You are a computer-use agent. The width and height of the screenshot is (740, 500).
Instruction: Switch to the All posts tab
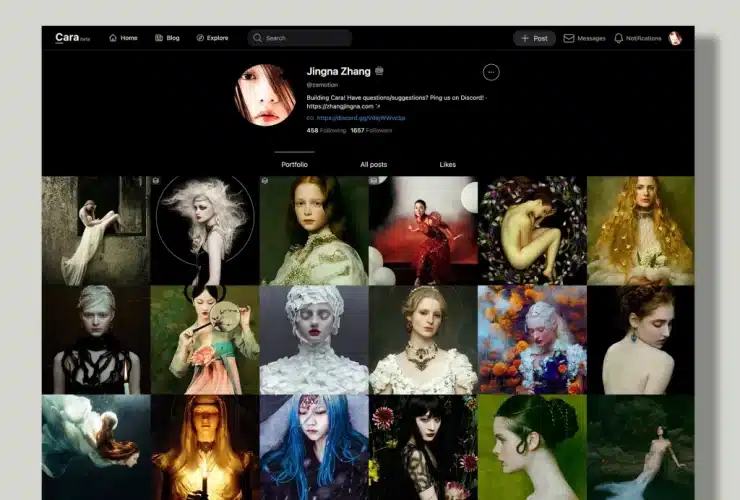373,164
